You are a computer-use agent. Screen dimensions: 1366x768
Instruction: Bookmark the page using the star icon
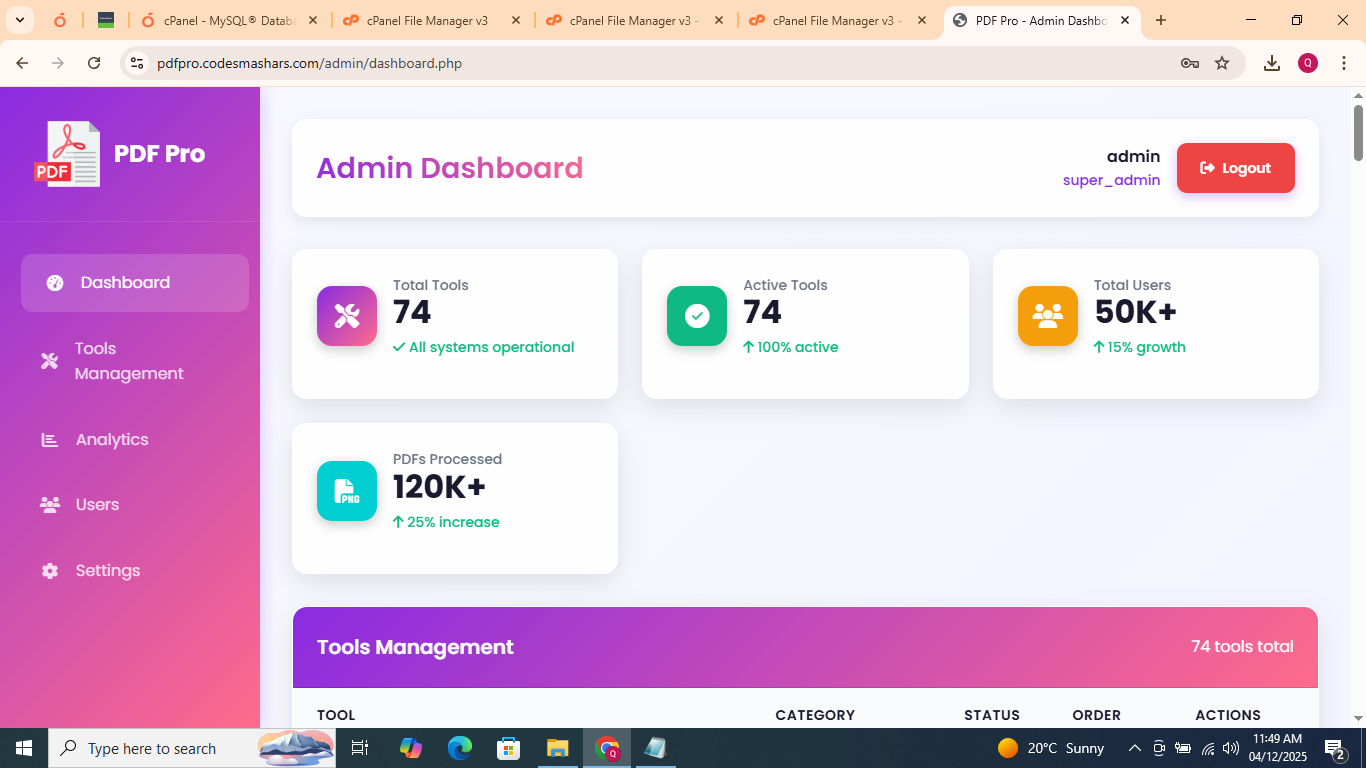pyautogui.click(x=1222, y=62)
